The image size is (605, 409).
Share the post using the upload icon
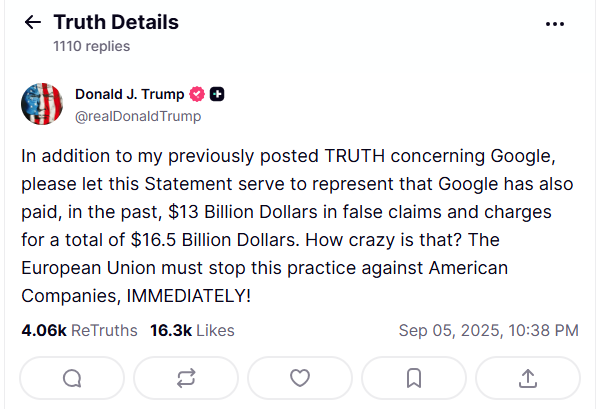click(528, 378)
